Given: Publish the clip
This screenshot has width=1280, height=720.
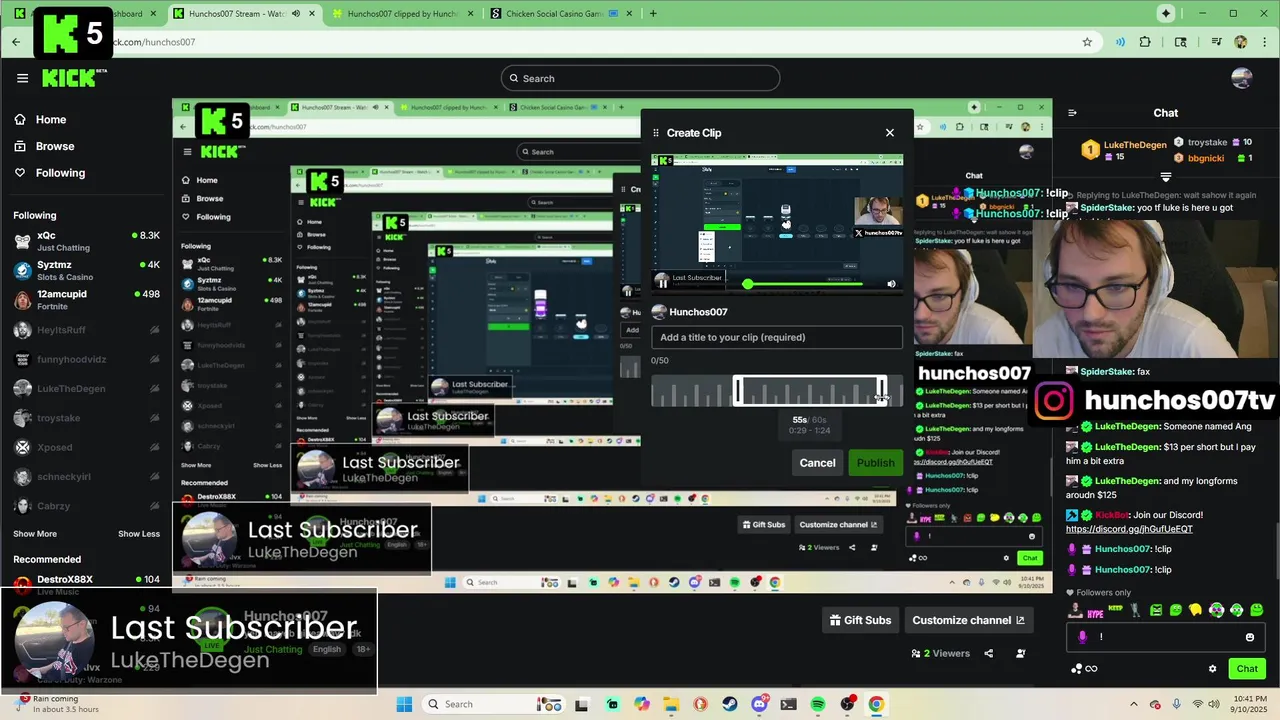Looking at the screenshot, I should 875,462.
